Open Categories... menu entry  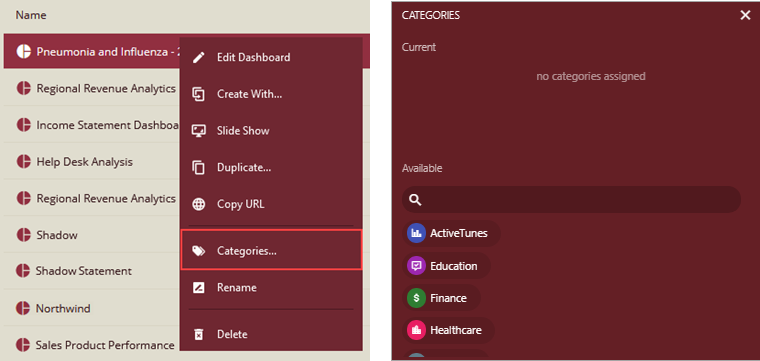[x=271, y=251]
